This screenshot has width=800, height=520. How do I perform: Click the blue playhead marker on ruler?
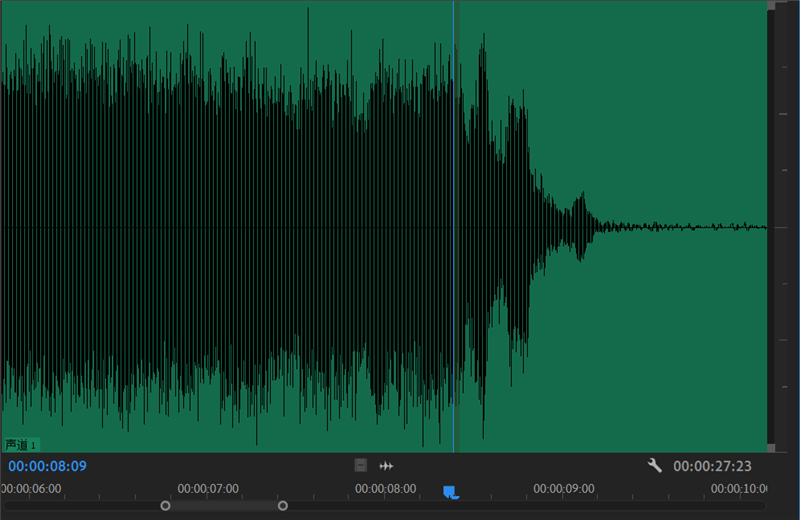[451, 492]
